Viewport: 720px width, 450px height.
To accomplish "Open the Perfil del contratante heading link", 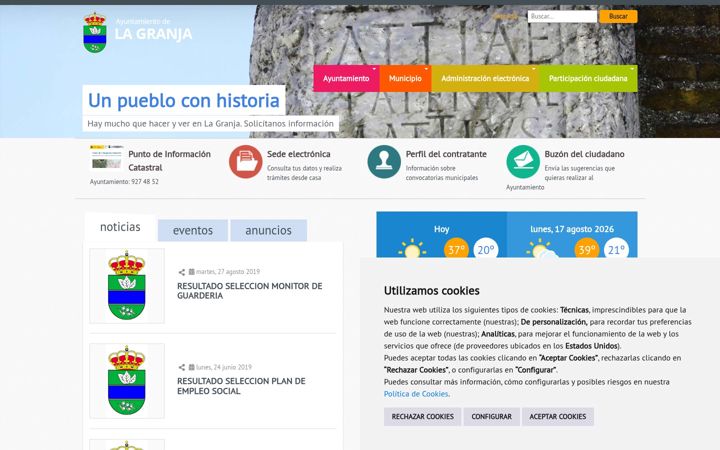I will [x=446, y=154].
